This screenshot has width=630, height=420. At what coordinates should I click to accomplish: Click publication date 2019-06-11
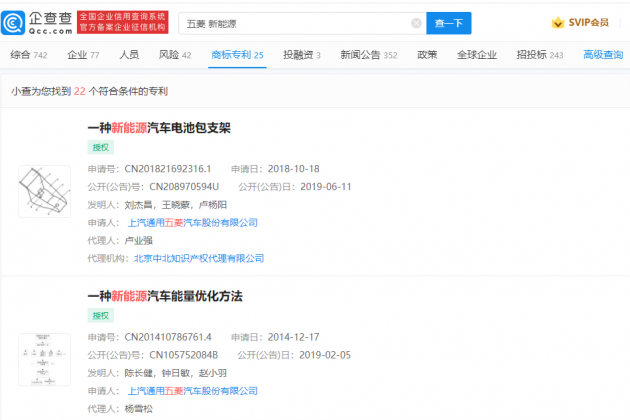point(326,187)
